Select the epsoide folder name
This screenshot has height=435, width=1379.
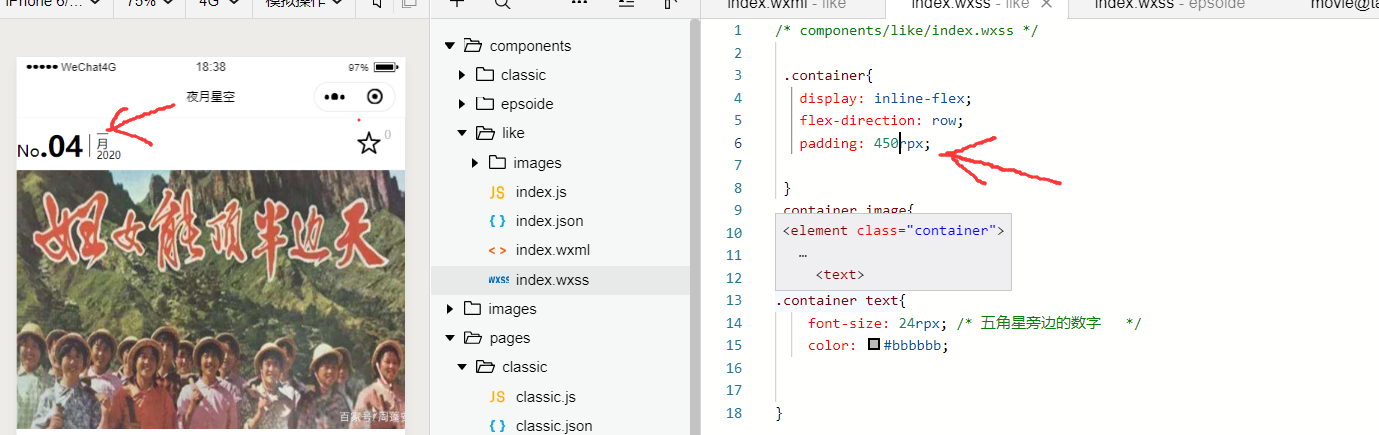(527, 104)
